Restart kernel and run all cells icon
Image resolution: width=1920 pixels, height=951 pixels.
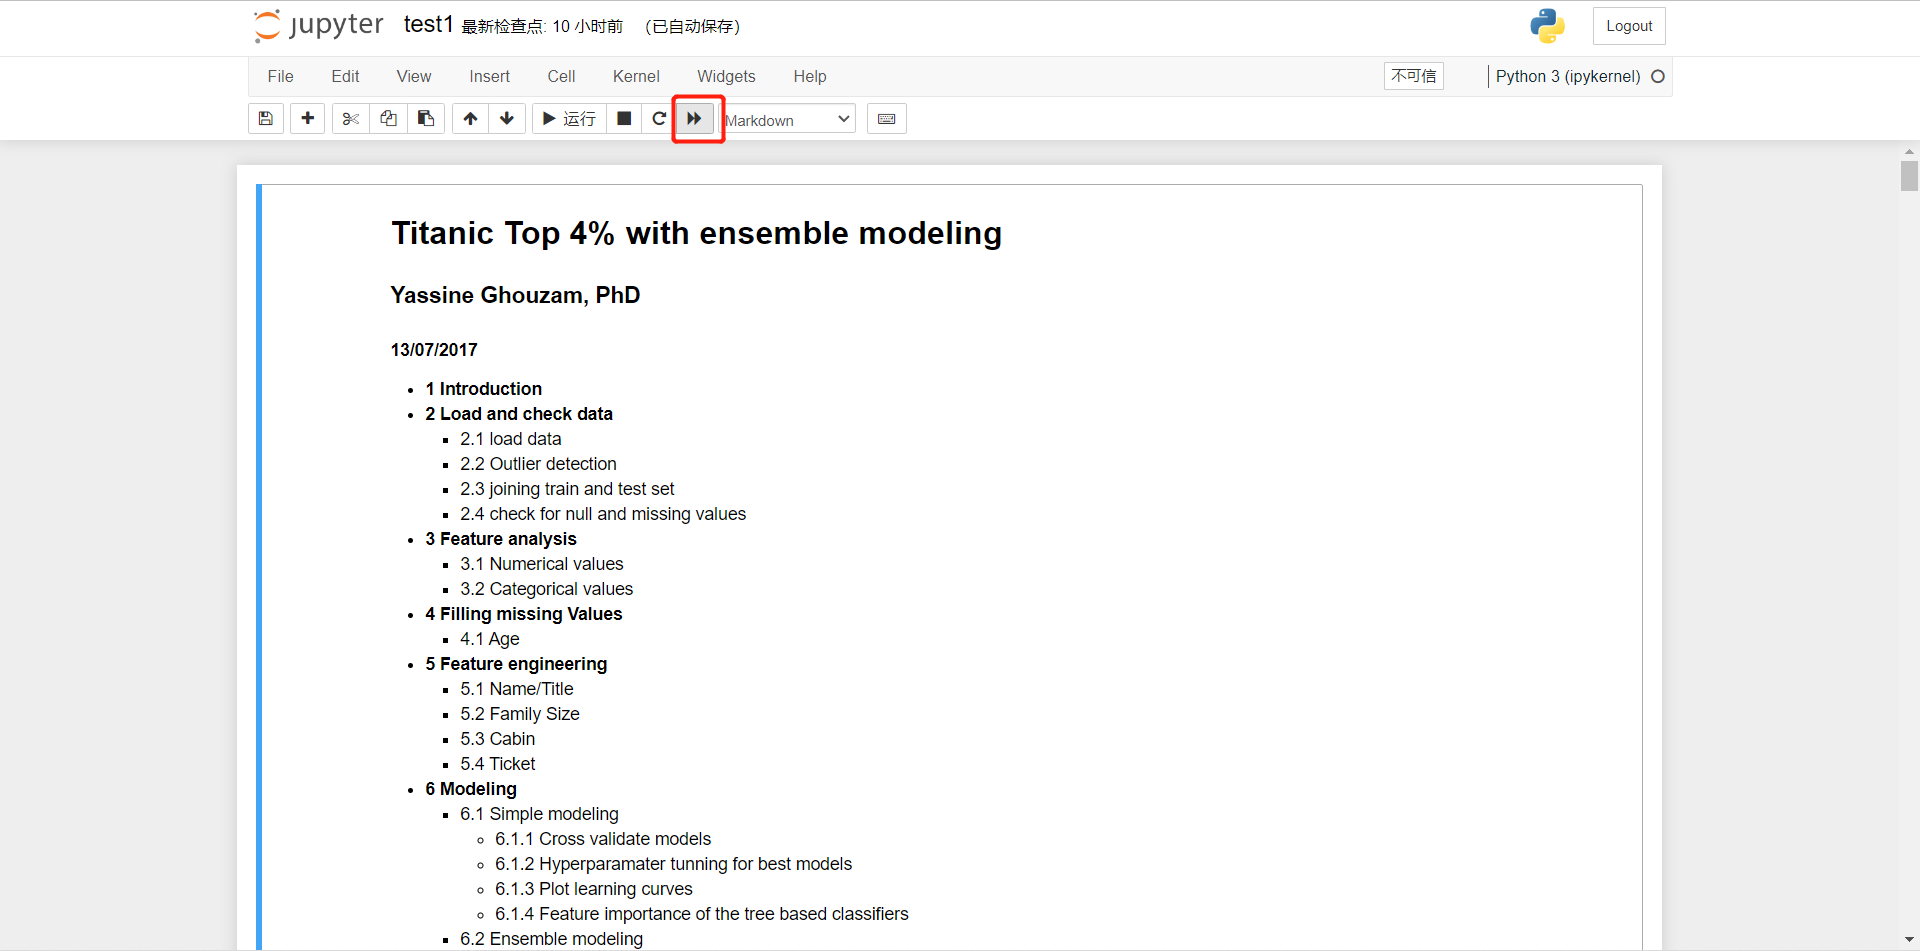[x=695, y=119]
